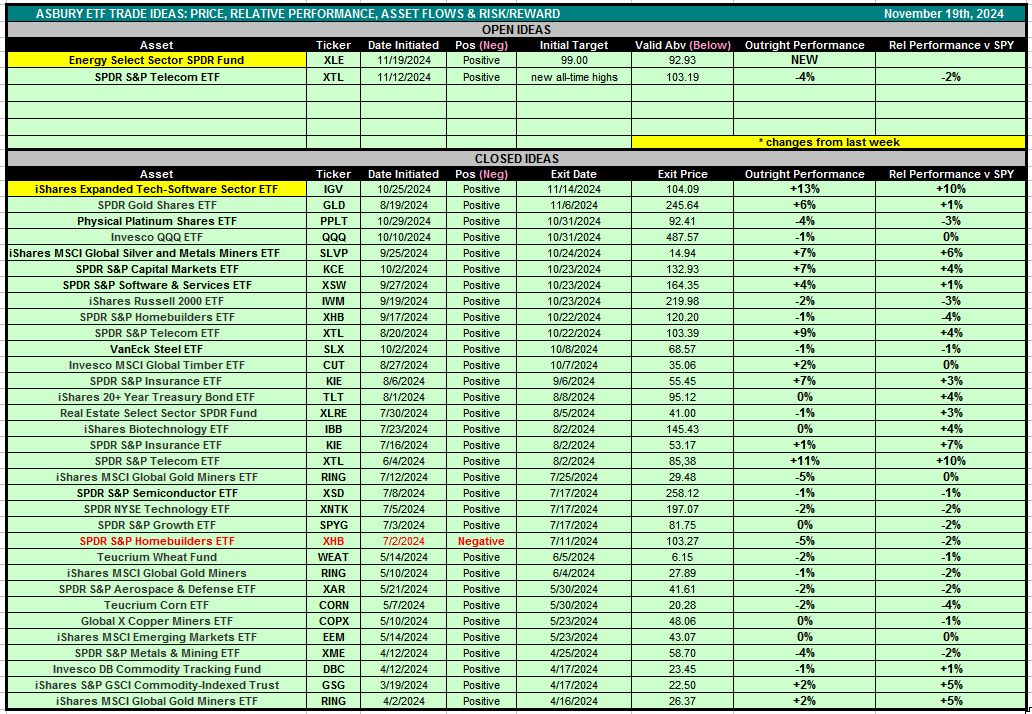Click the "new all-time highs" target cell

(574, 77)
